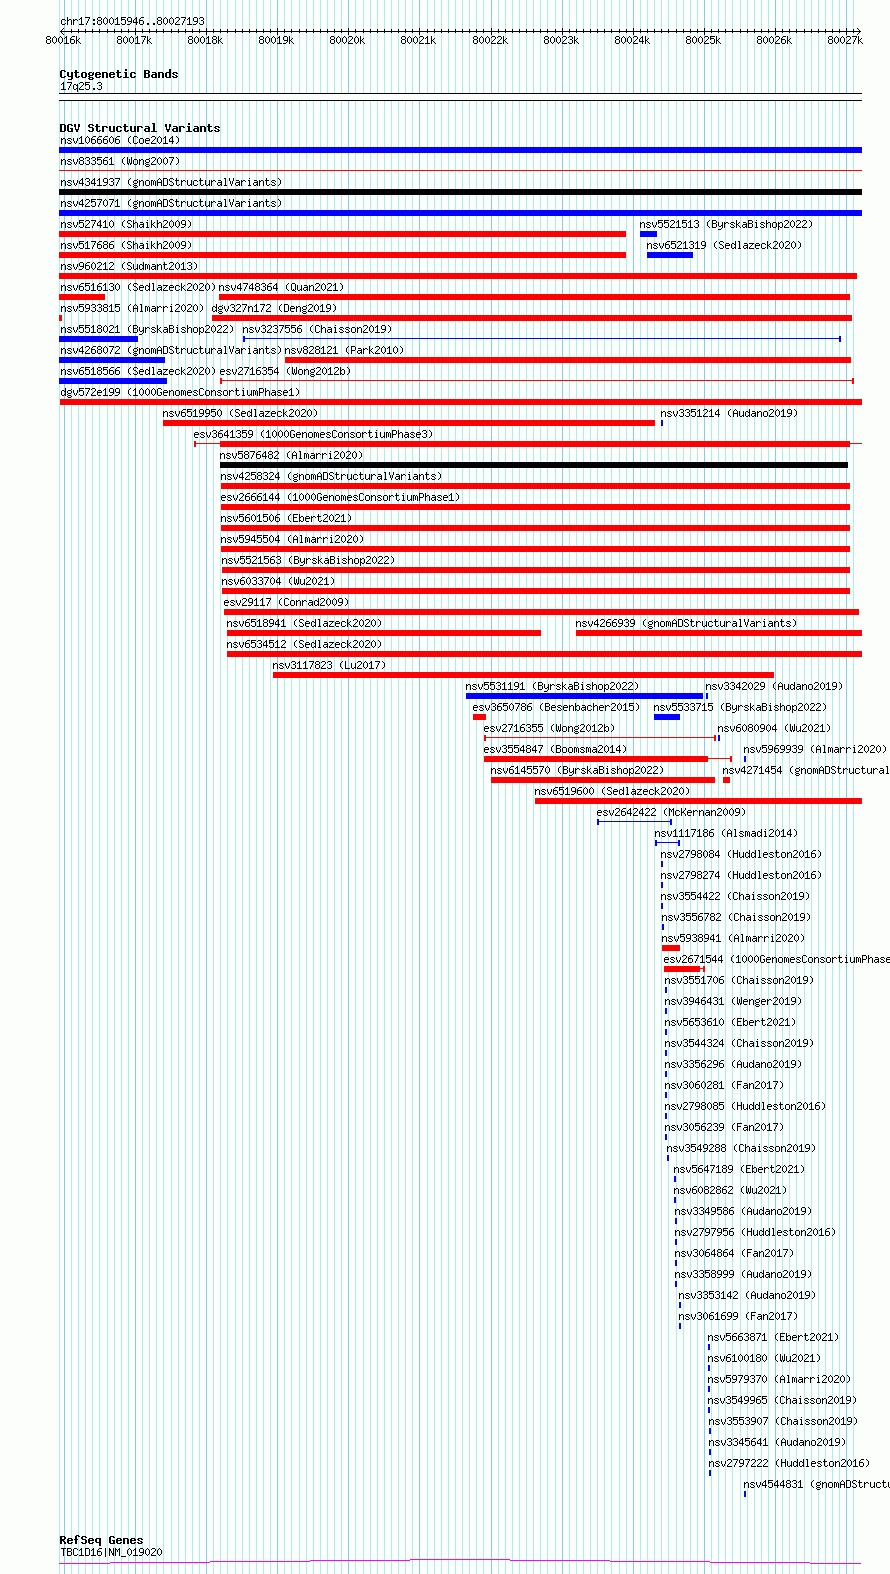Click TBC1D16|NM_019020 RefSeq gene label
This screenshot has width=890, height=1574.
tap(110, 1553)
